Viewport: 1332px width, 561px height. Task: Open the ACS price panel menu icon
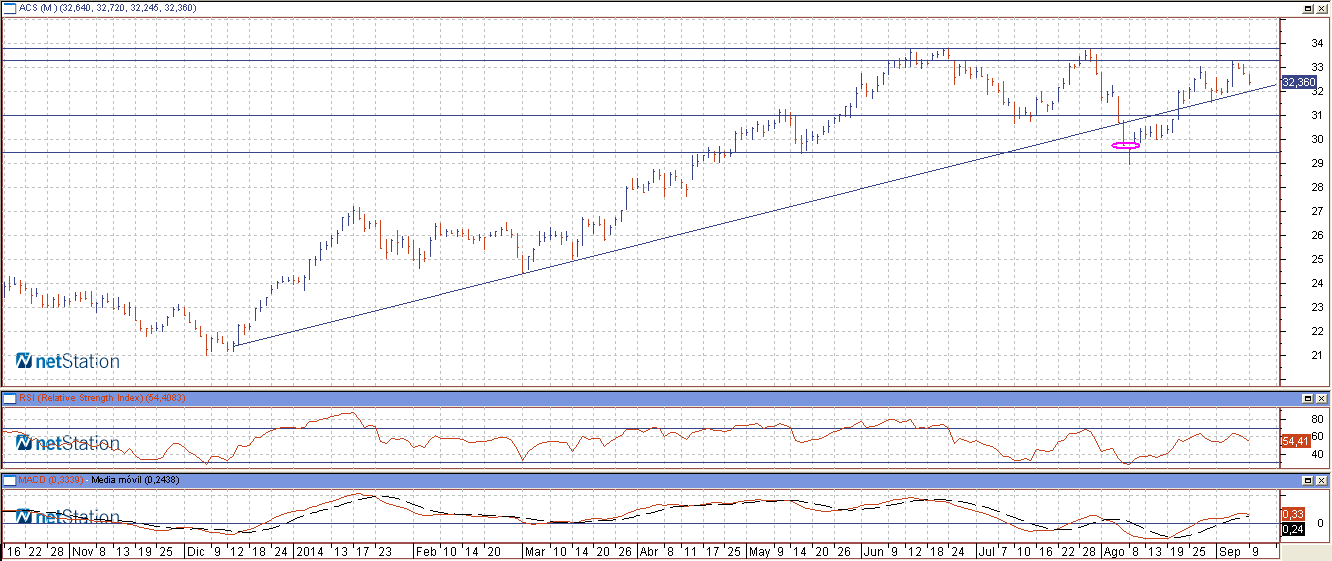tap(9, 7)
